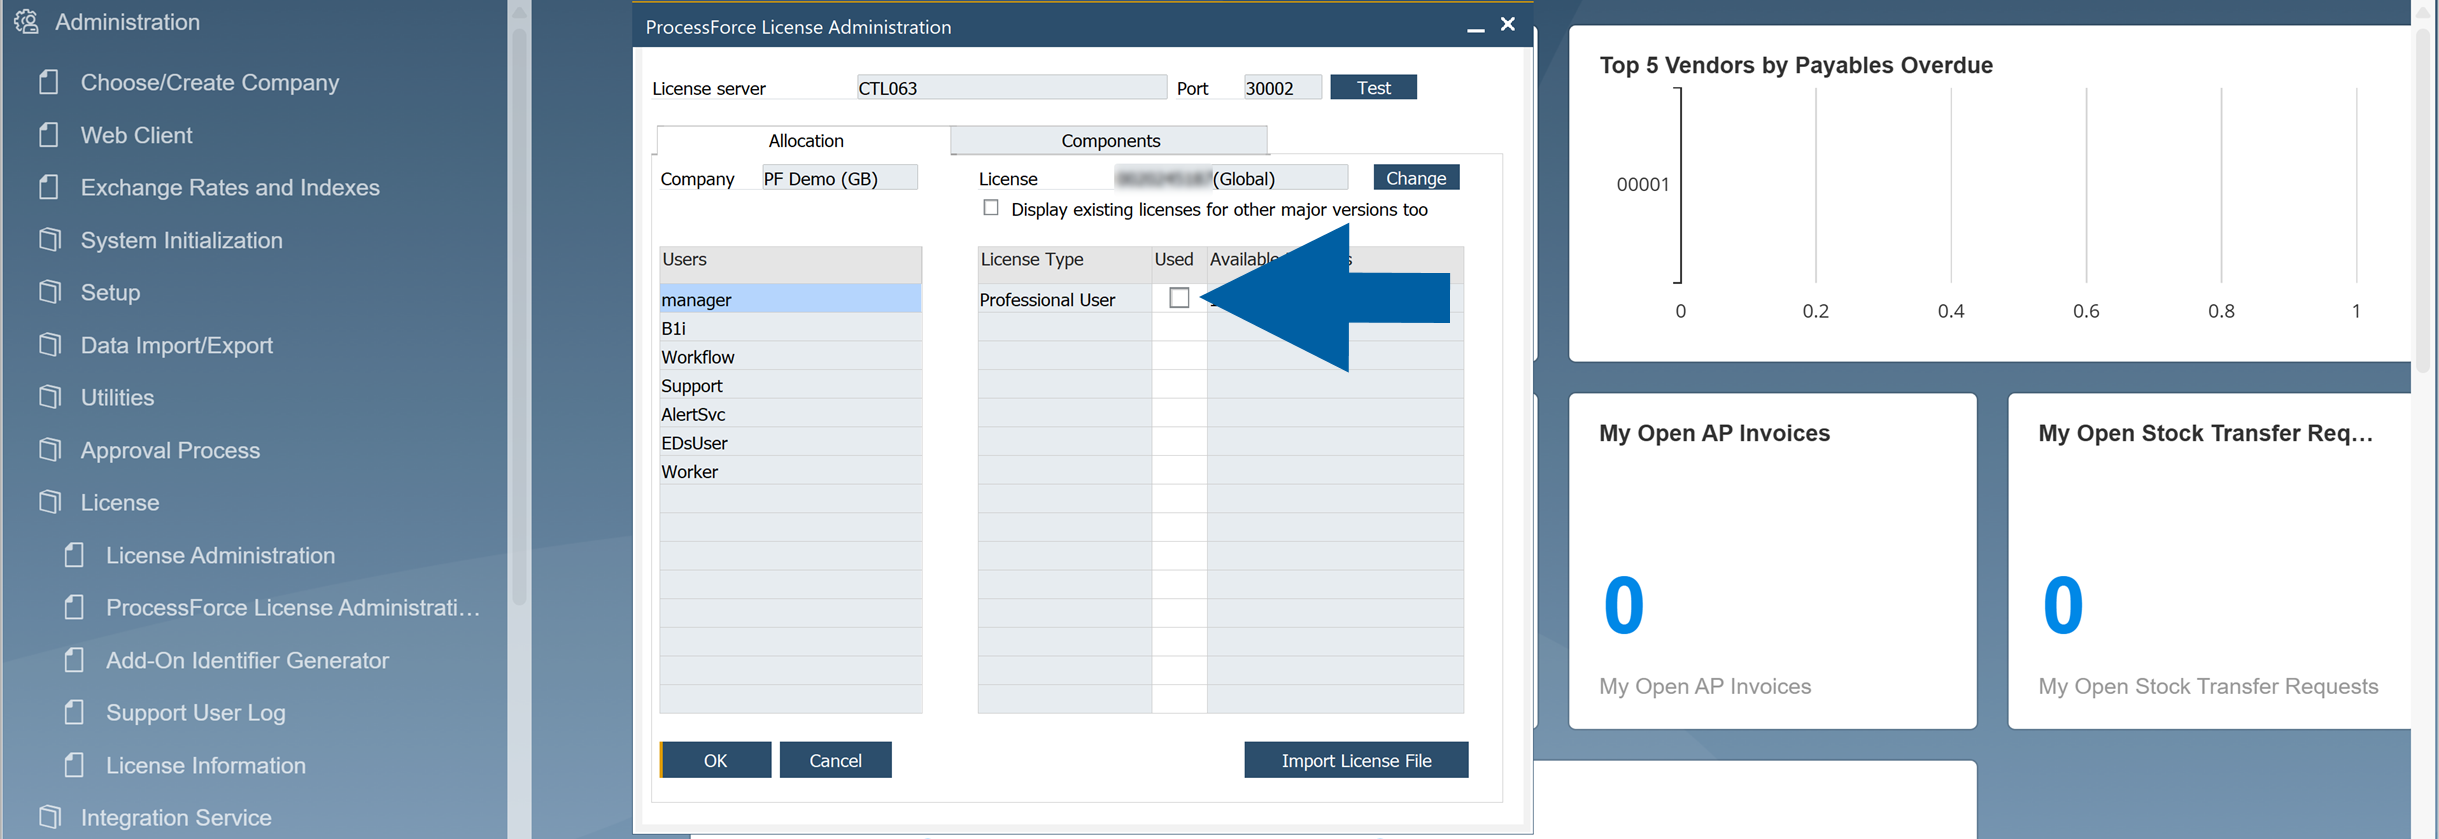The width and height of the screenshot is (2439, 839).
Task: Tick the Professional User Used checkbox
Action: tap(1179, 298)
